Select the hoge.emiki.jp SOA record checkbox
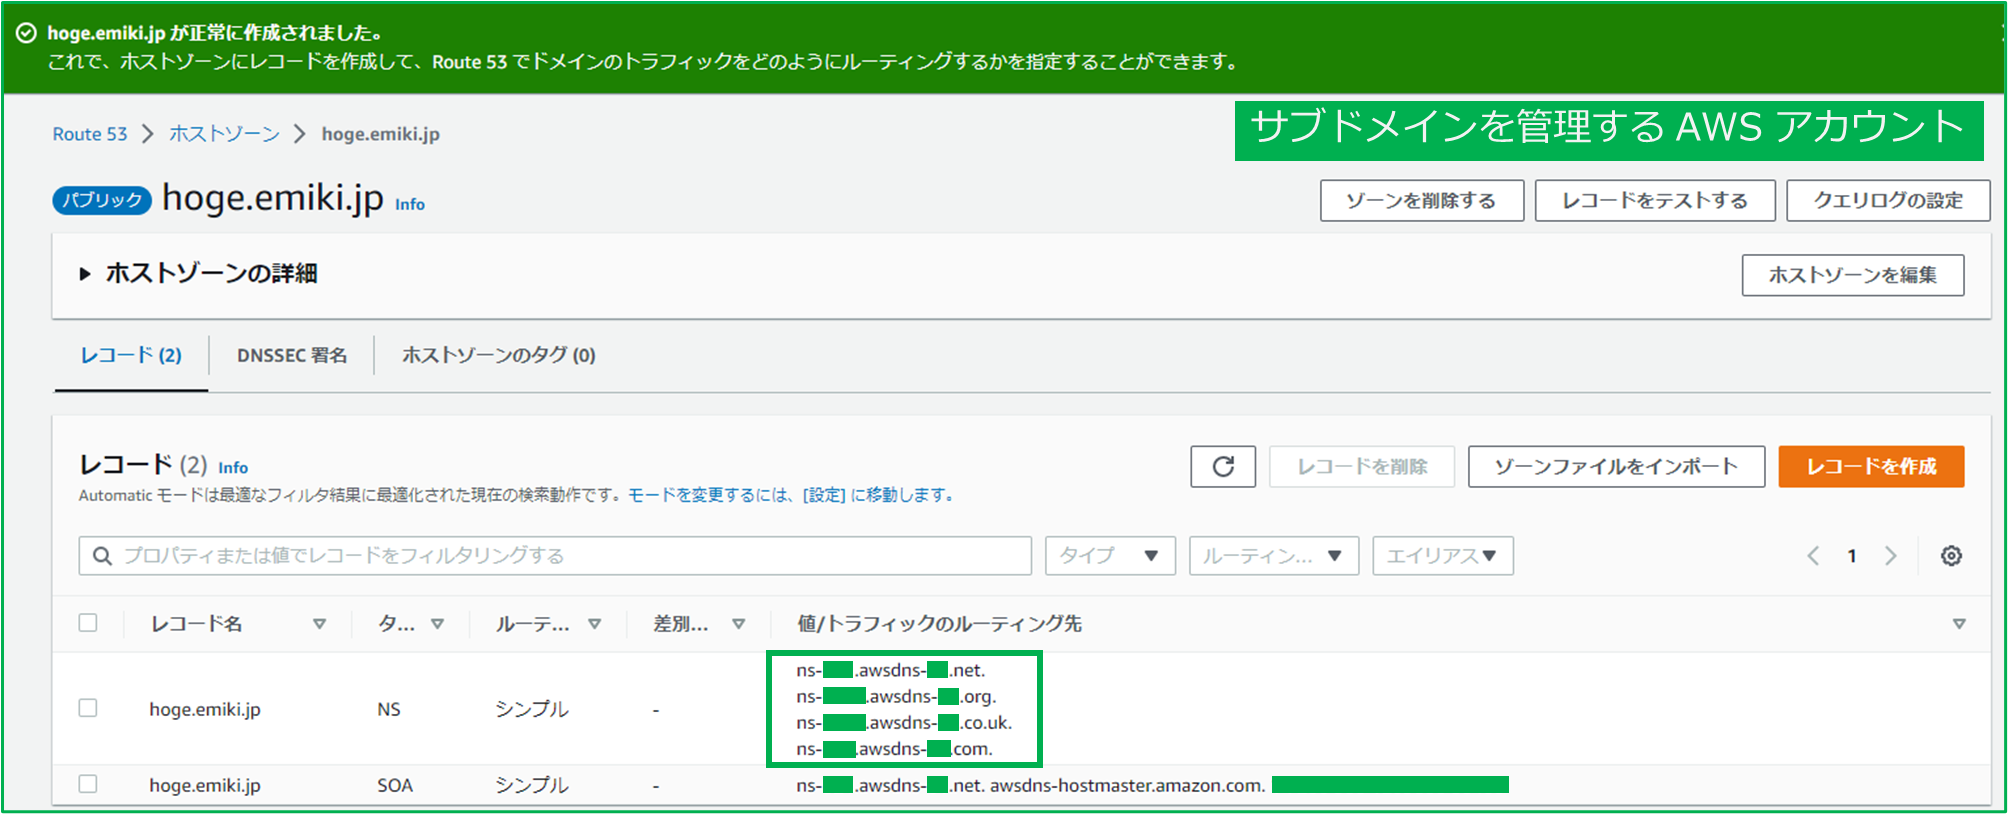The height and width of the screenshot is (814, 2008). [x=88, y=784]
